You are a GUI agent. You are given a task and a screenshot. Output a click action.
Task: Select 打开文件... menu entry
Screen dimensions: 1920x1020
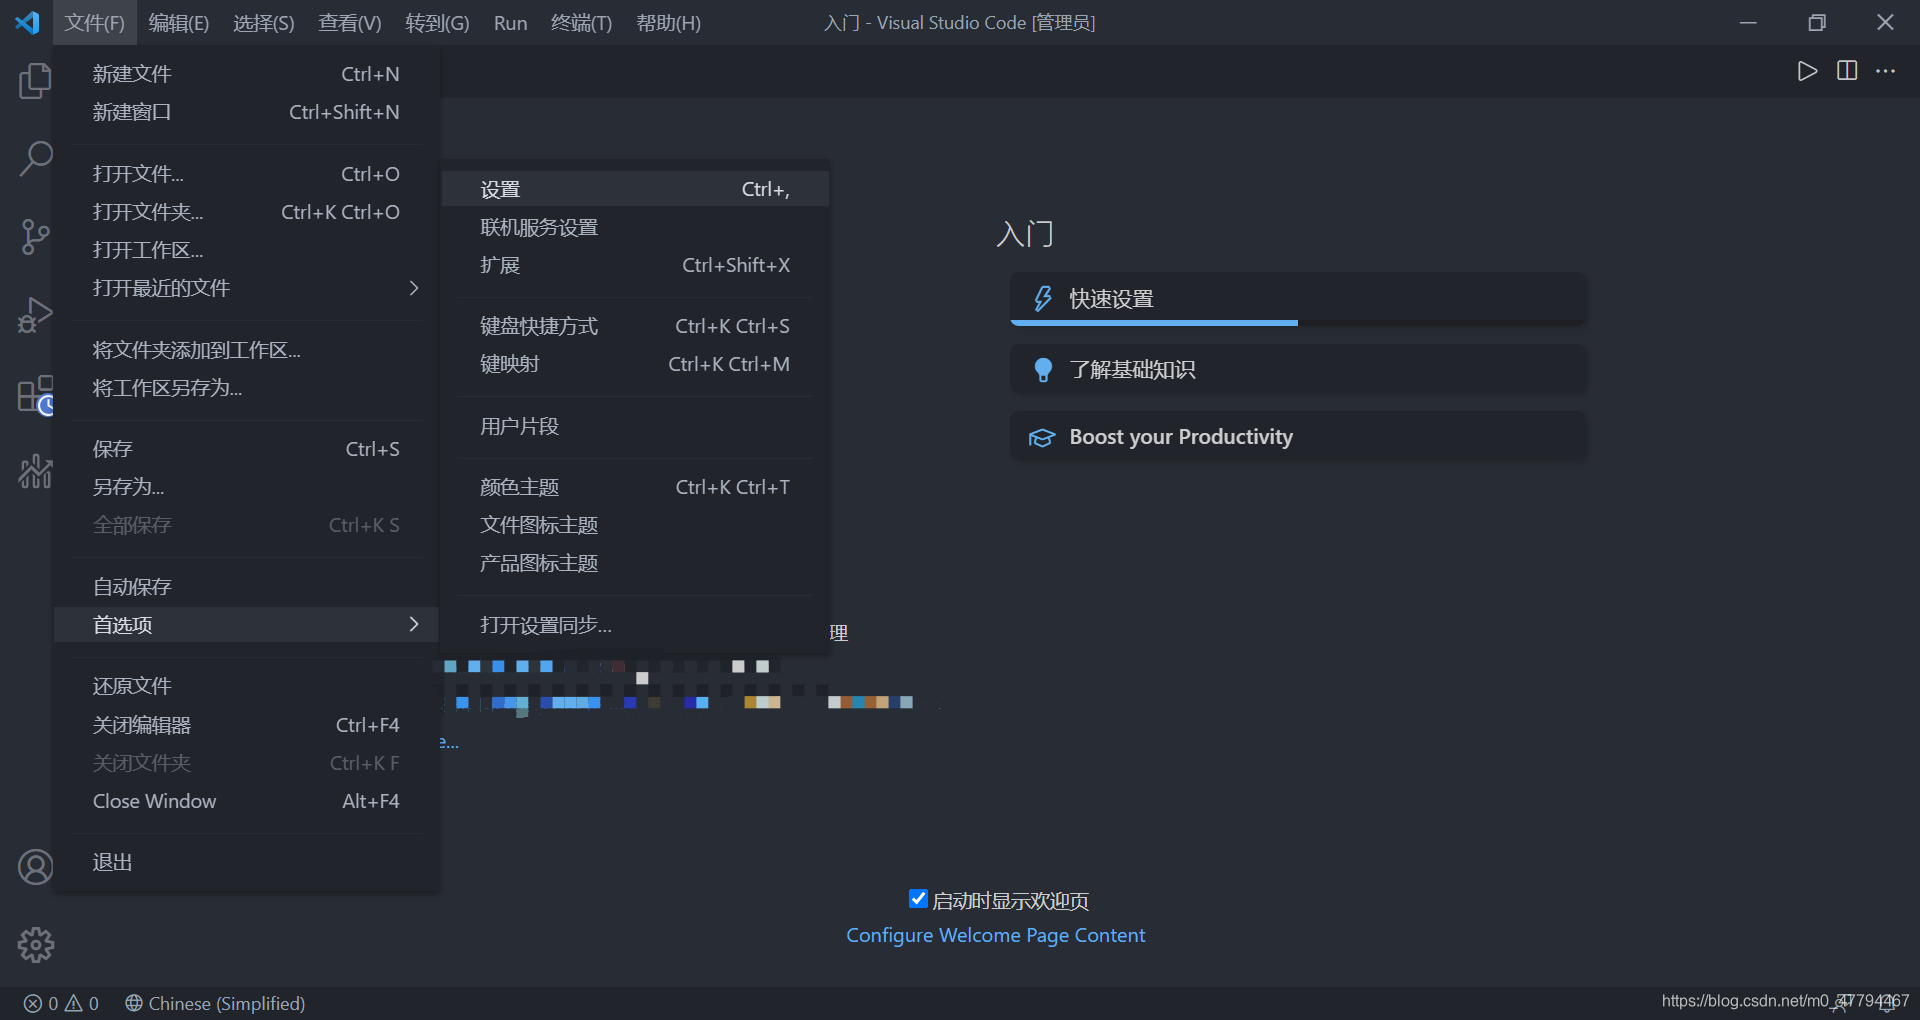coord(246,174)
